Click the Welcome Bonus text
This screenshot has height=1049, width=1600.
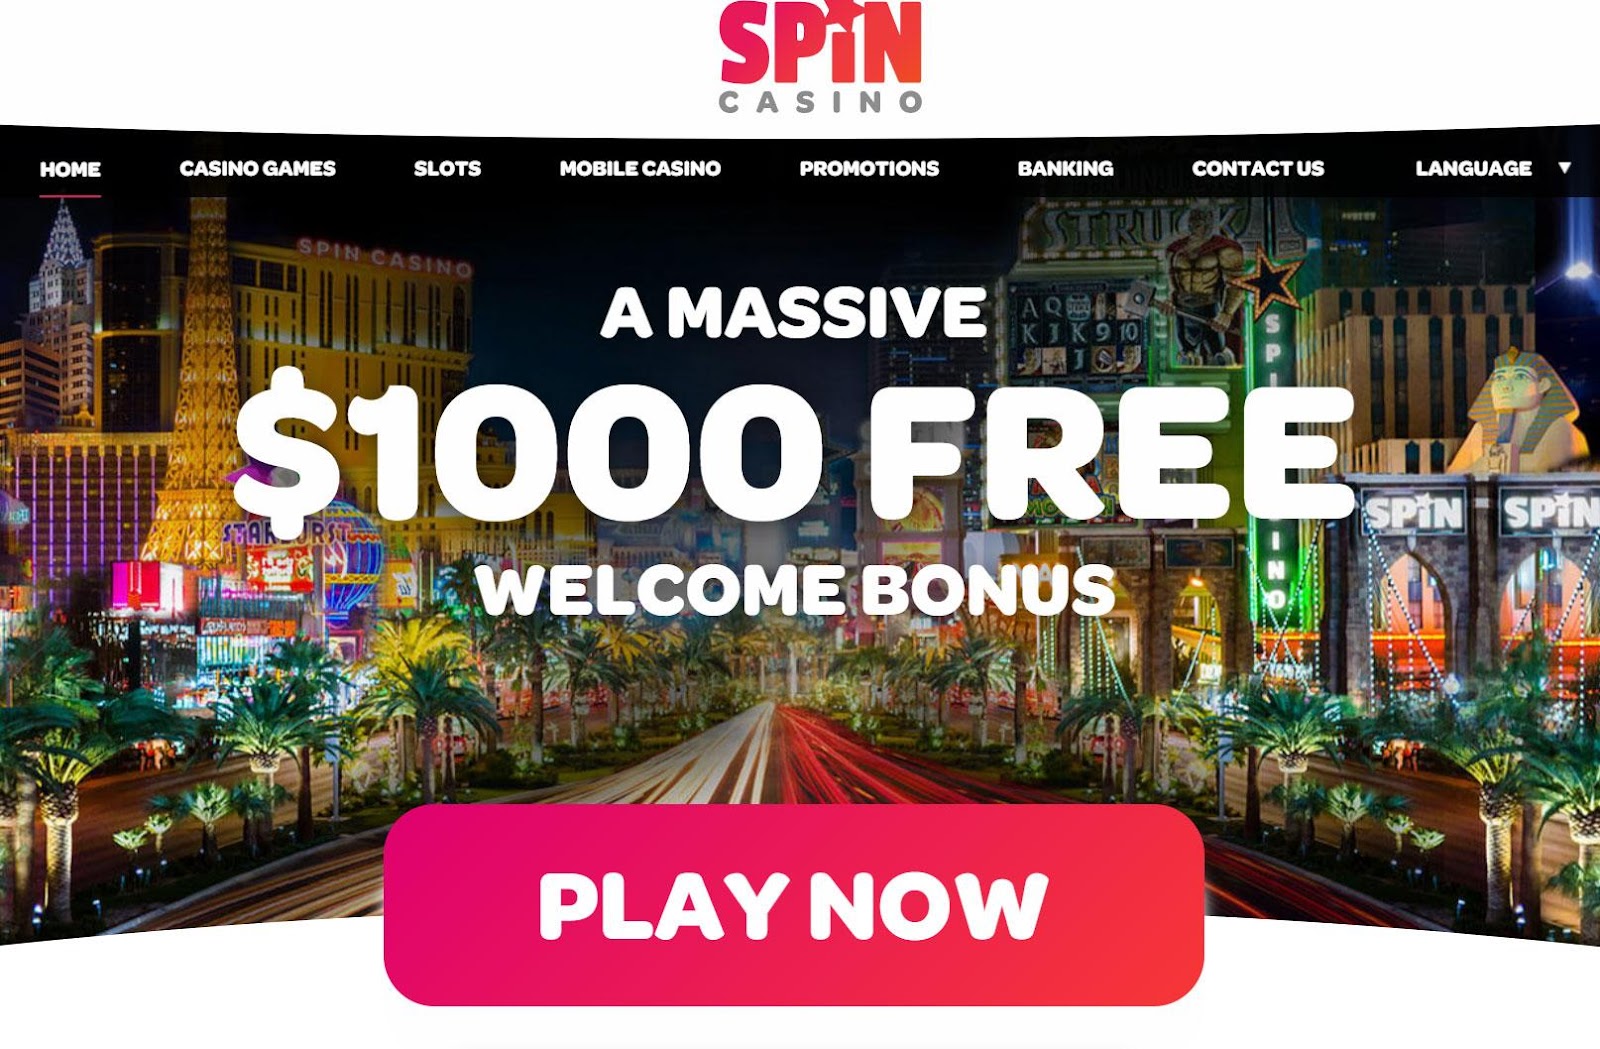795,591
